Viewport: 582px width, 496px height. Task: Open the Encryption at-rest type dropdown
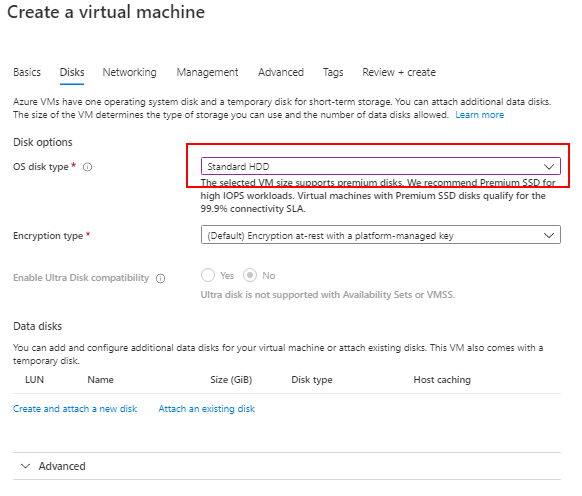(380, 235)
